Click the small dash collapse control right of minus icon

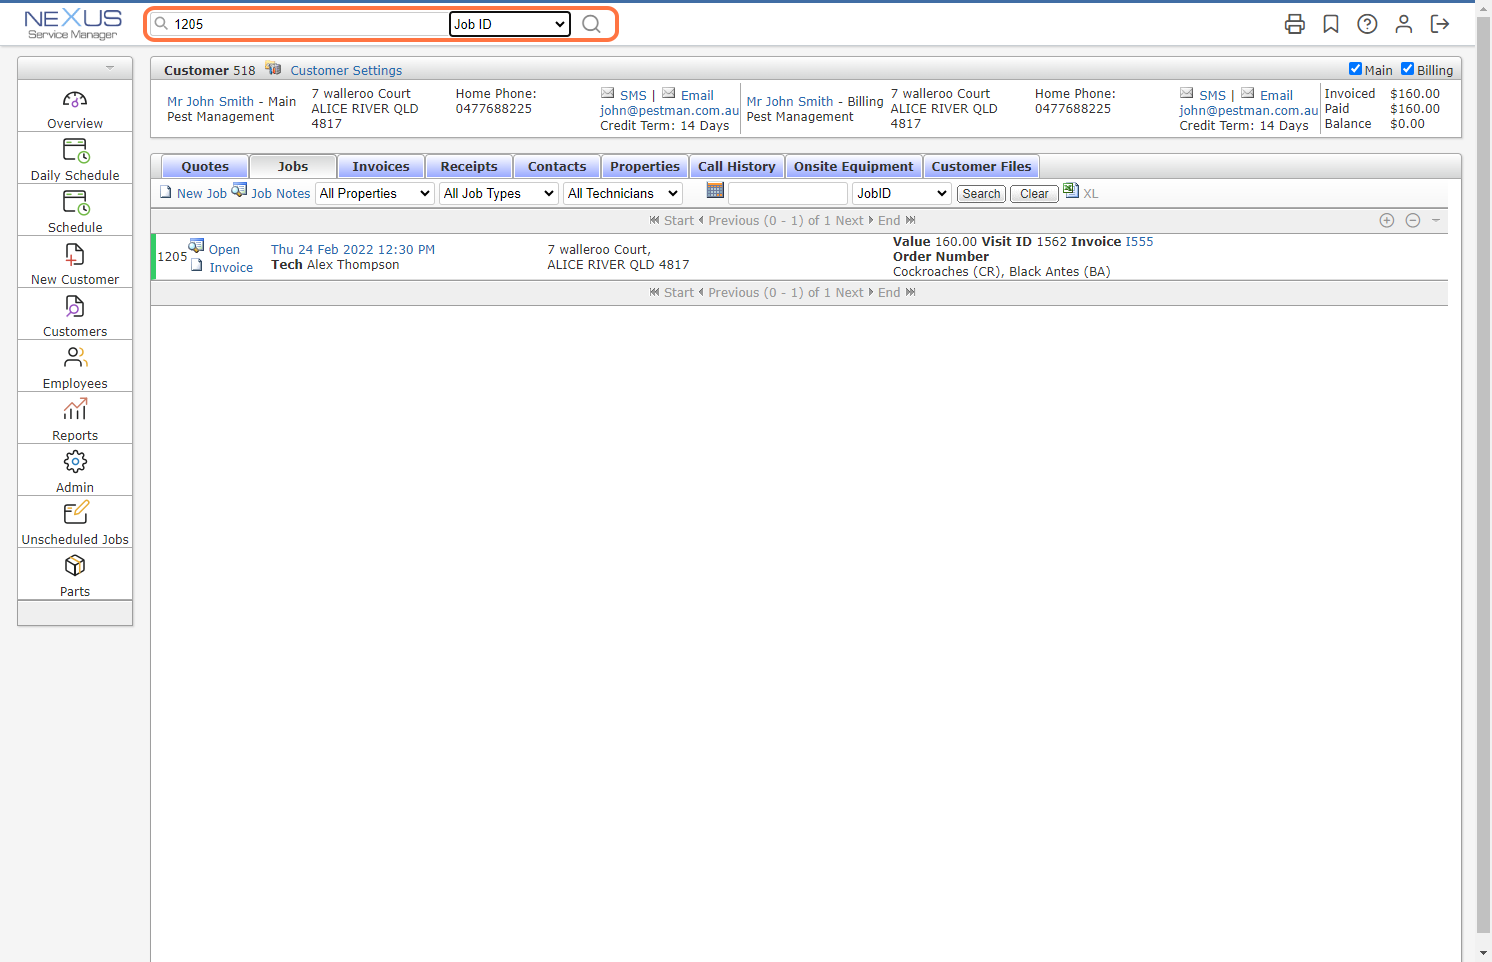[x=1436, y=220]
